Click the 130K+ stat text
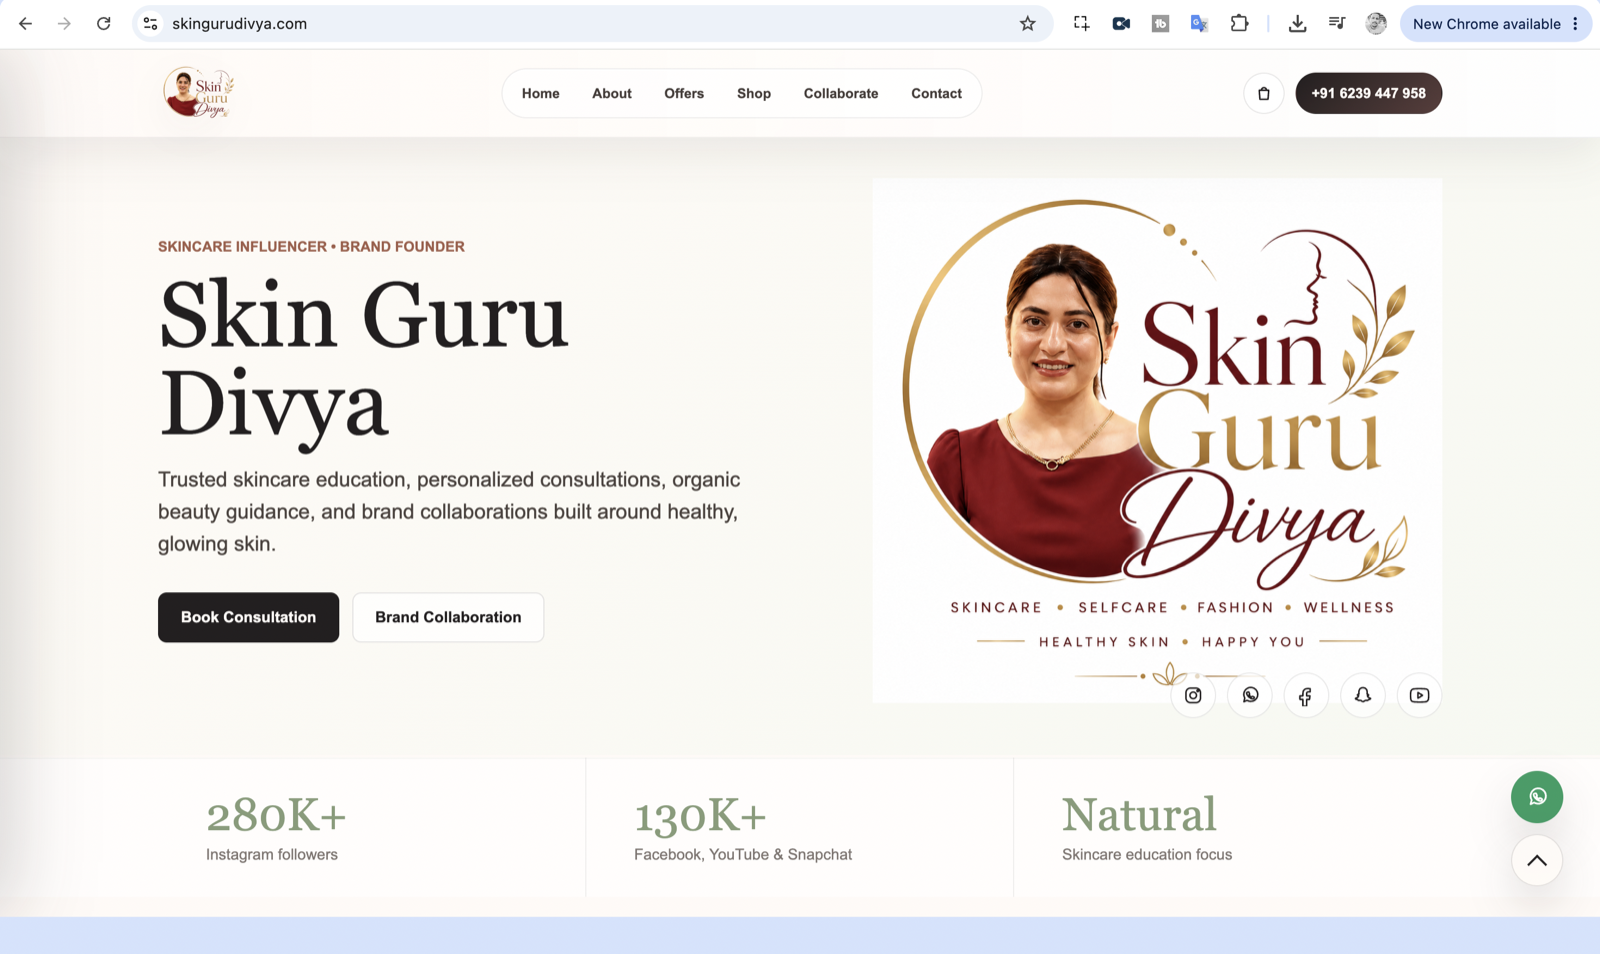This screenshot has width=1600, height=954. tap(700, 815)
